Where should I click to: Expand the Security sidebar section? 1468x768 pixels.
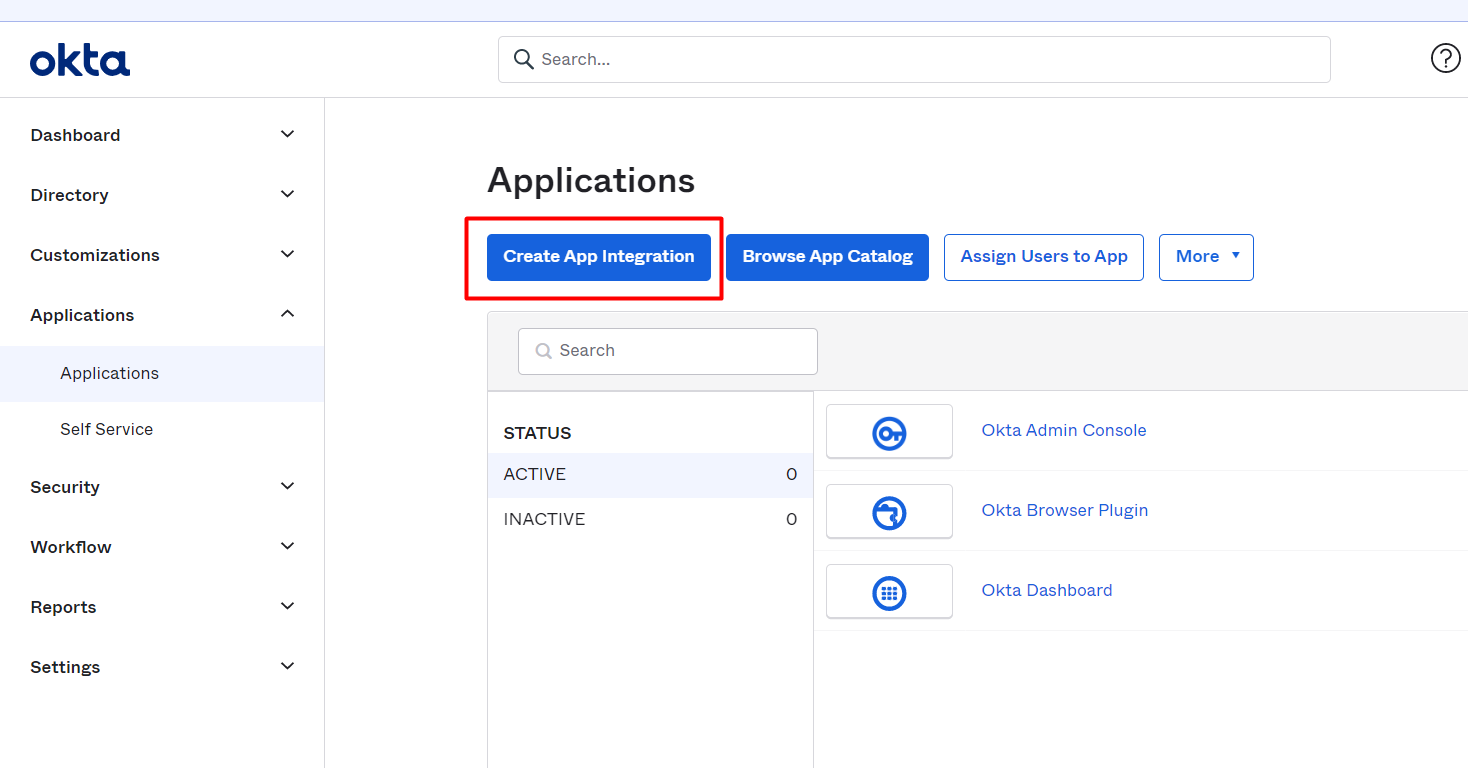pyautogui.click(x=287, y=486)
